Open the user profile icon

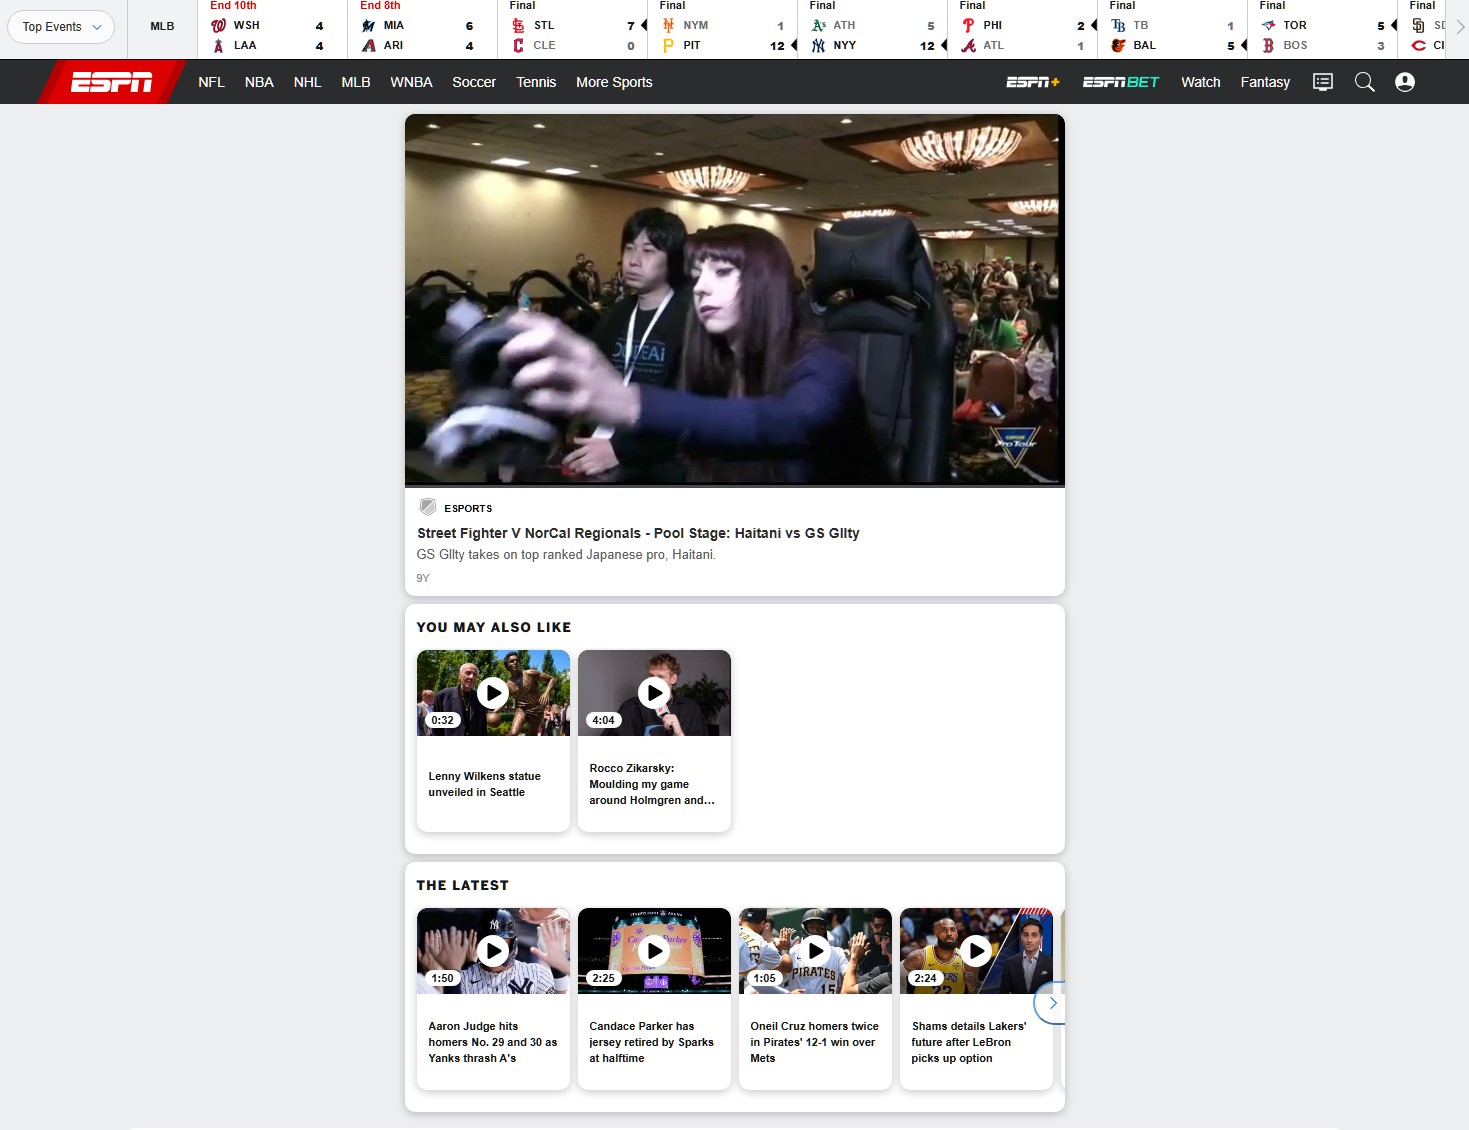coord(1405,82)
